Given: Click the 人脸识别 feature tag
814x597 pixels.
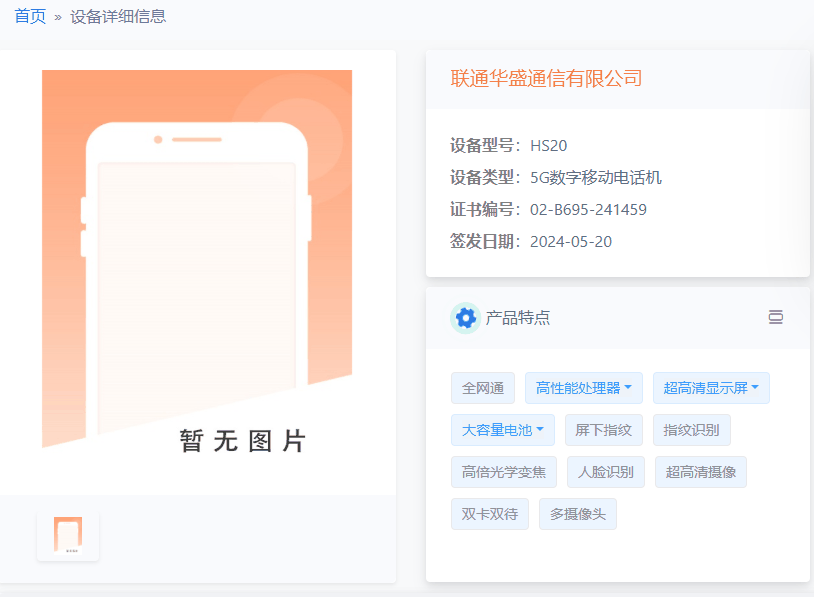Looking at the screenshot, I should (606, 472).
